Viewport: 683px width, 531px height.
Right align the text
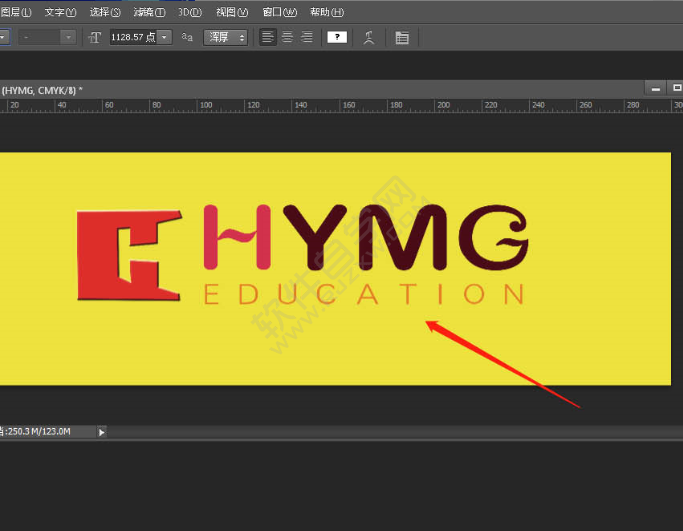click(x=307, y=37)
